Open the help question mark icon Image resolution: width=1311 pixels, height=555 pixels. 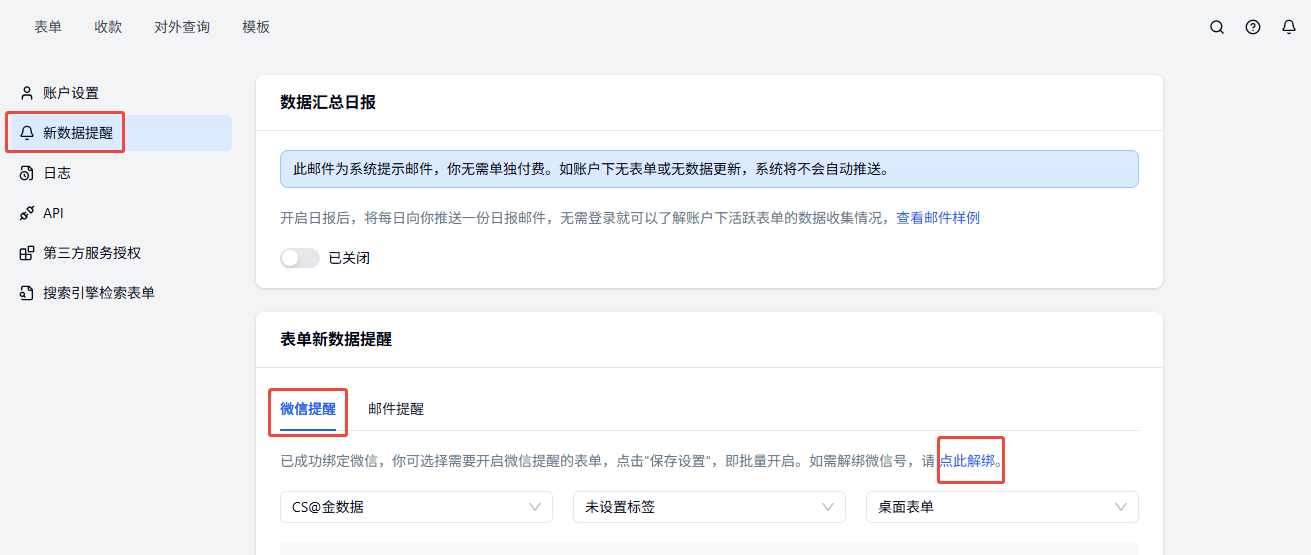click(1253, 28)
